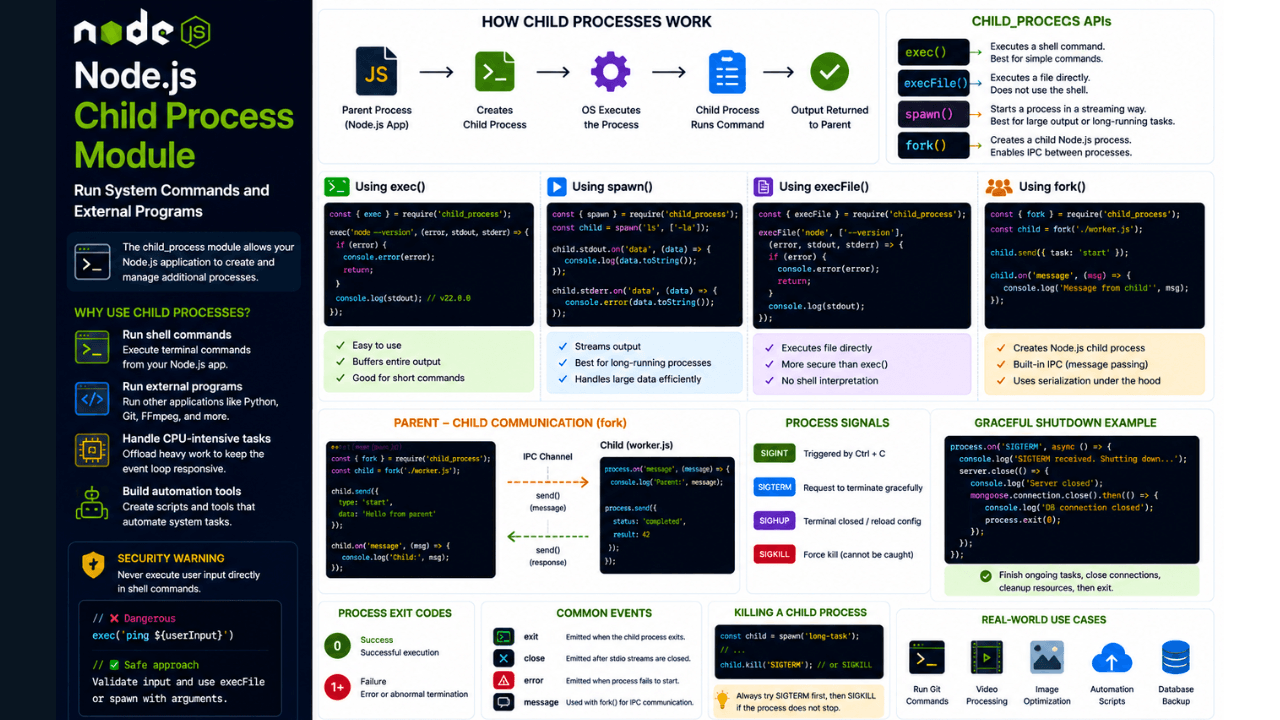The height and width of the screenshot is (720, 1280).
Task: Select the green Creates Child Process terminal icon
Action: coord(494,71)
